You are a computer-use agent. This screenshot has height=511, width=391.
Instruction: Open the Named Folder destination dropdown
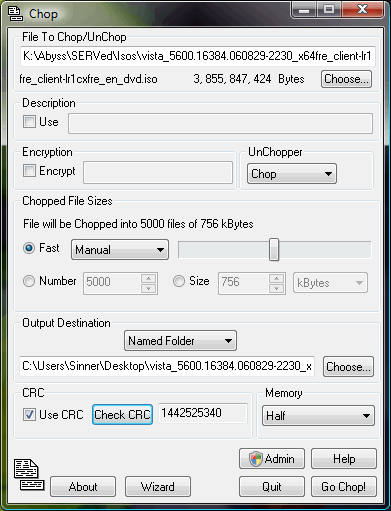click(x=180, y=341)
